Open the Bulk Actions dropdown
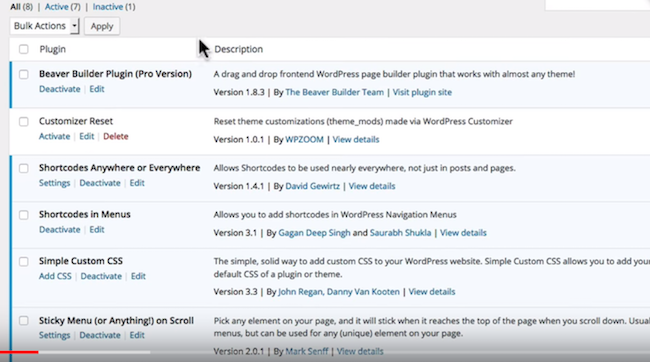 (44, 26)
